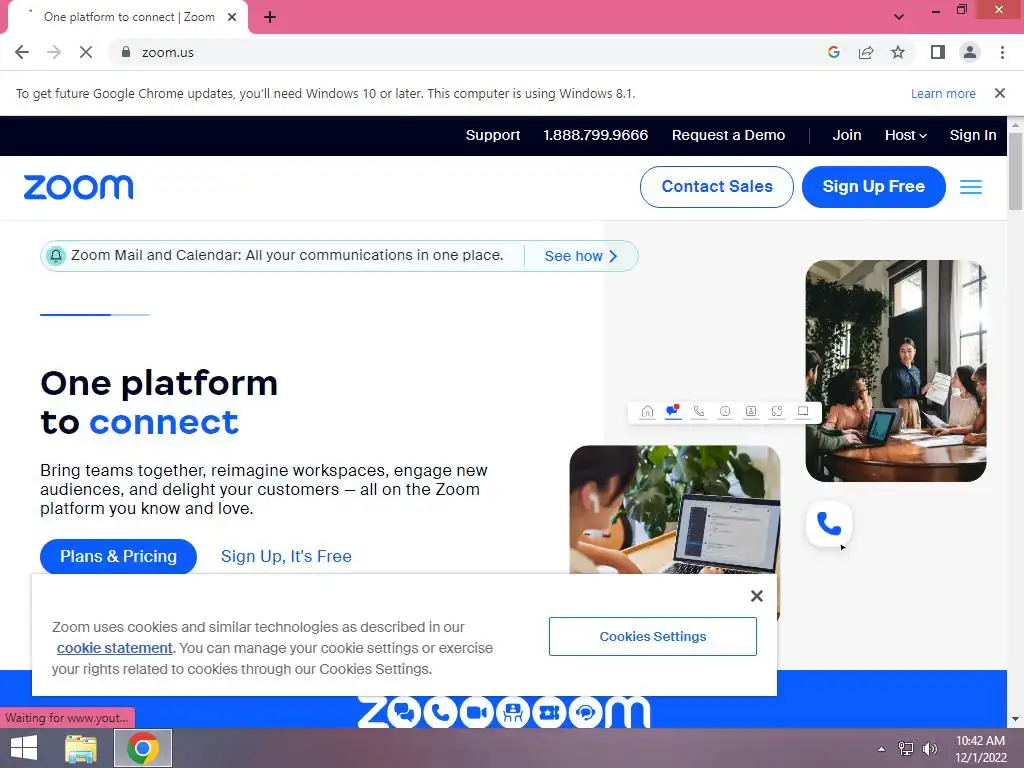Click the home icon in Zoom mockup bar

(647, 411)
